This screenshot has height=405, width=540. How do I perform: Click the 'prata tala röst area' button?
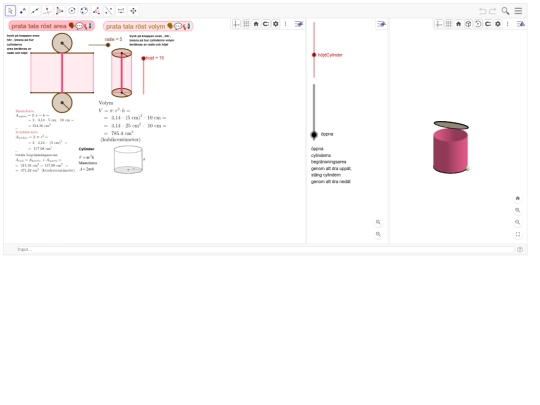[51, 26]
